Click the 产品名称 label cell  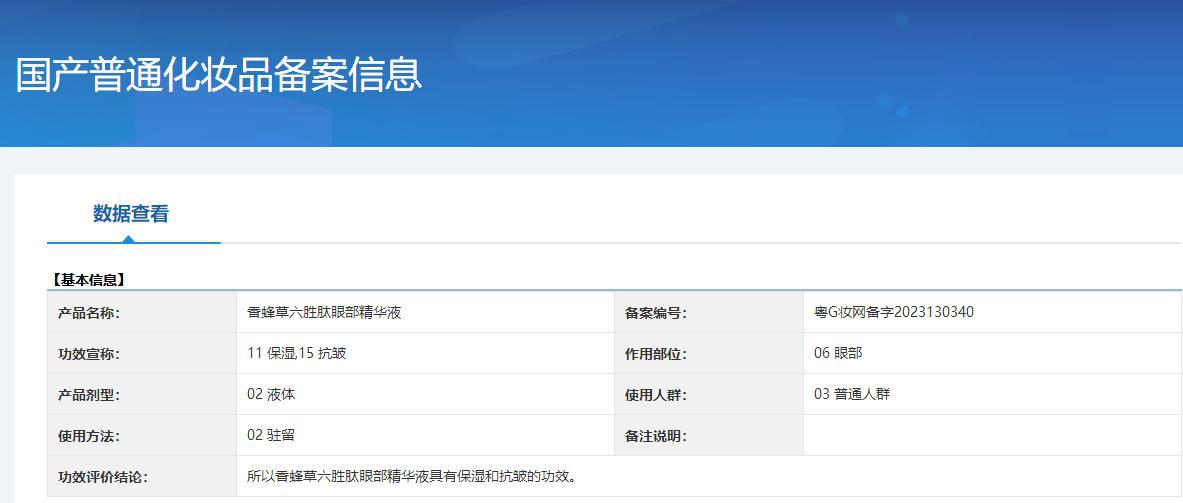tap(142, 313)
